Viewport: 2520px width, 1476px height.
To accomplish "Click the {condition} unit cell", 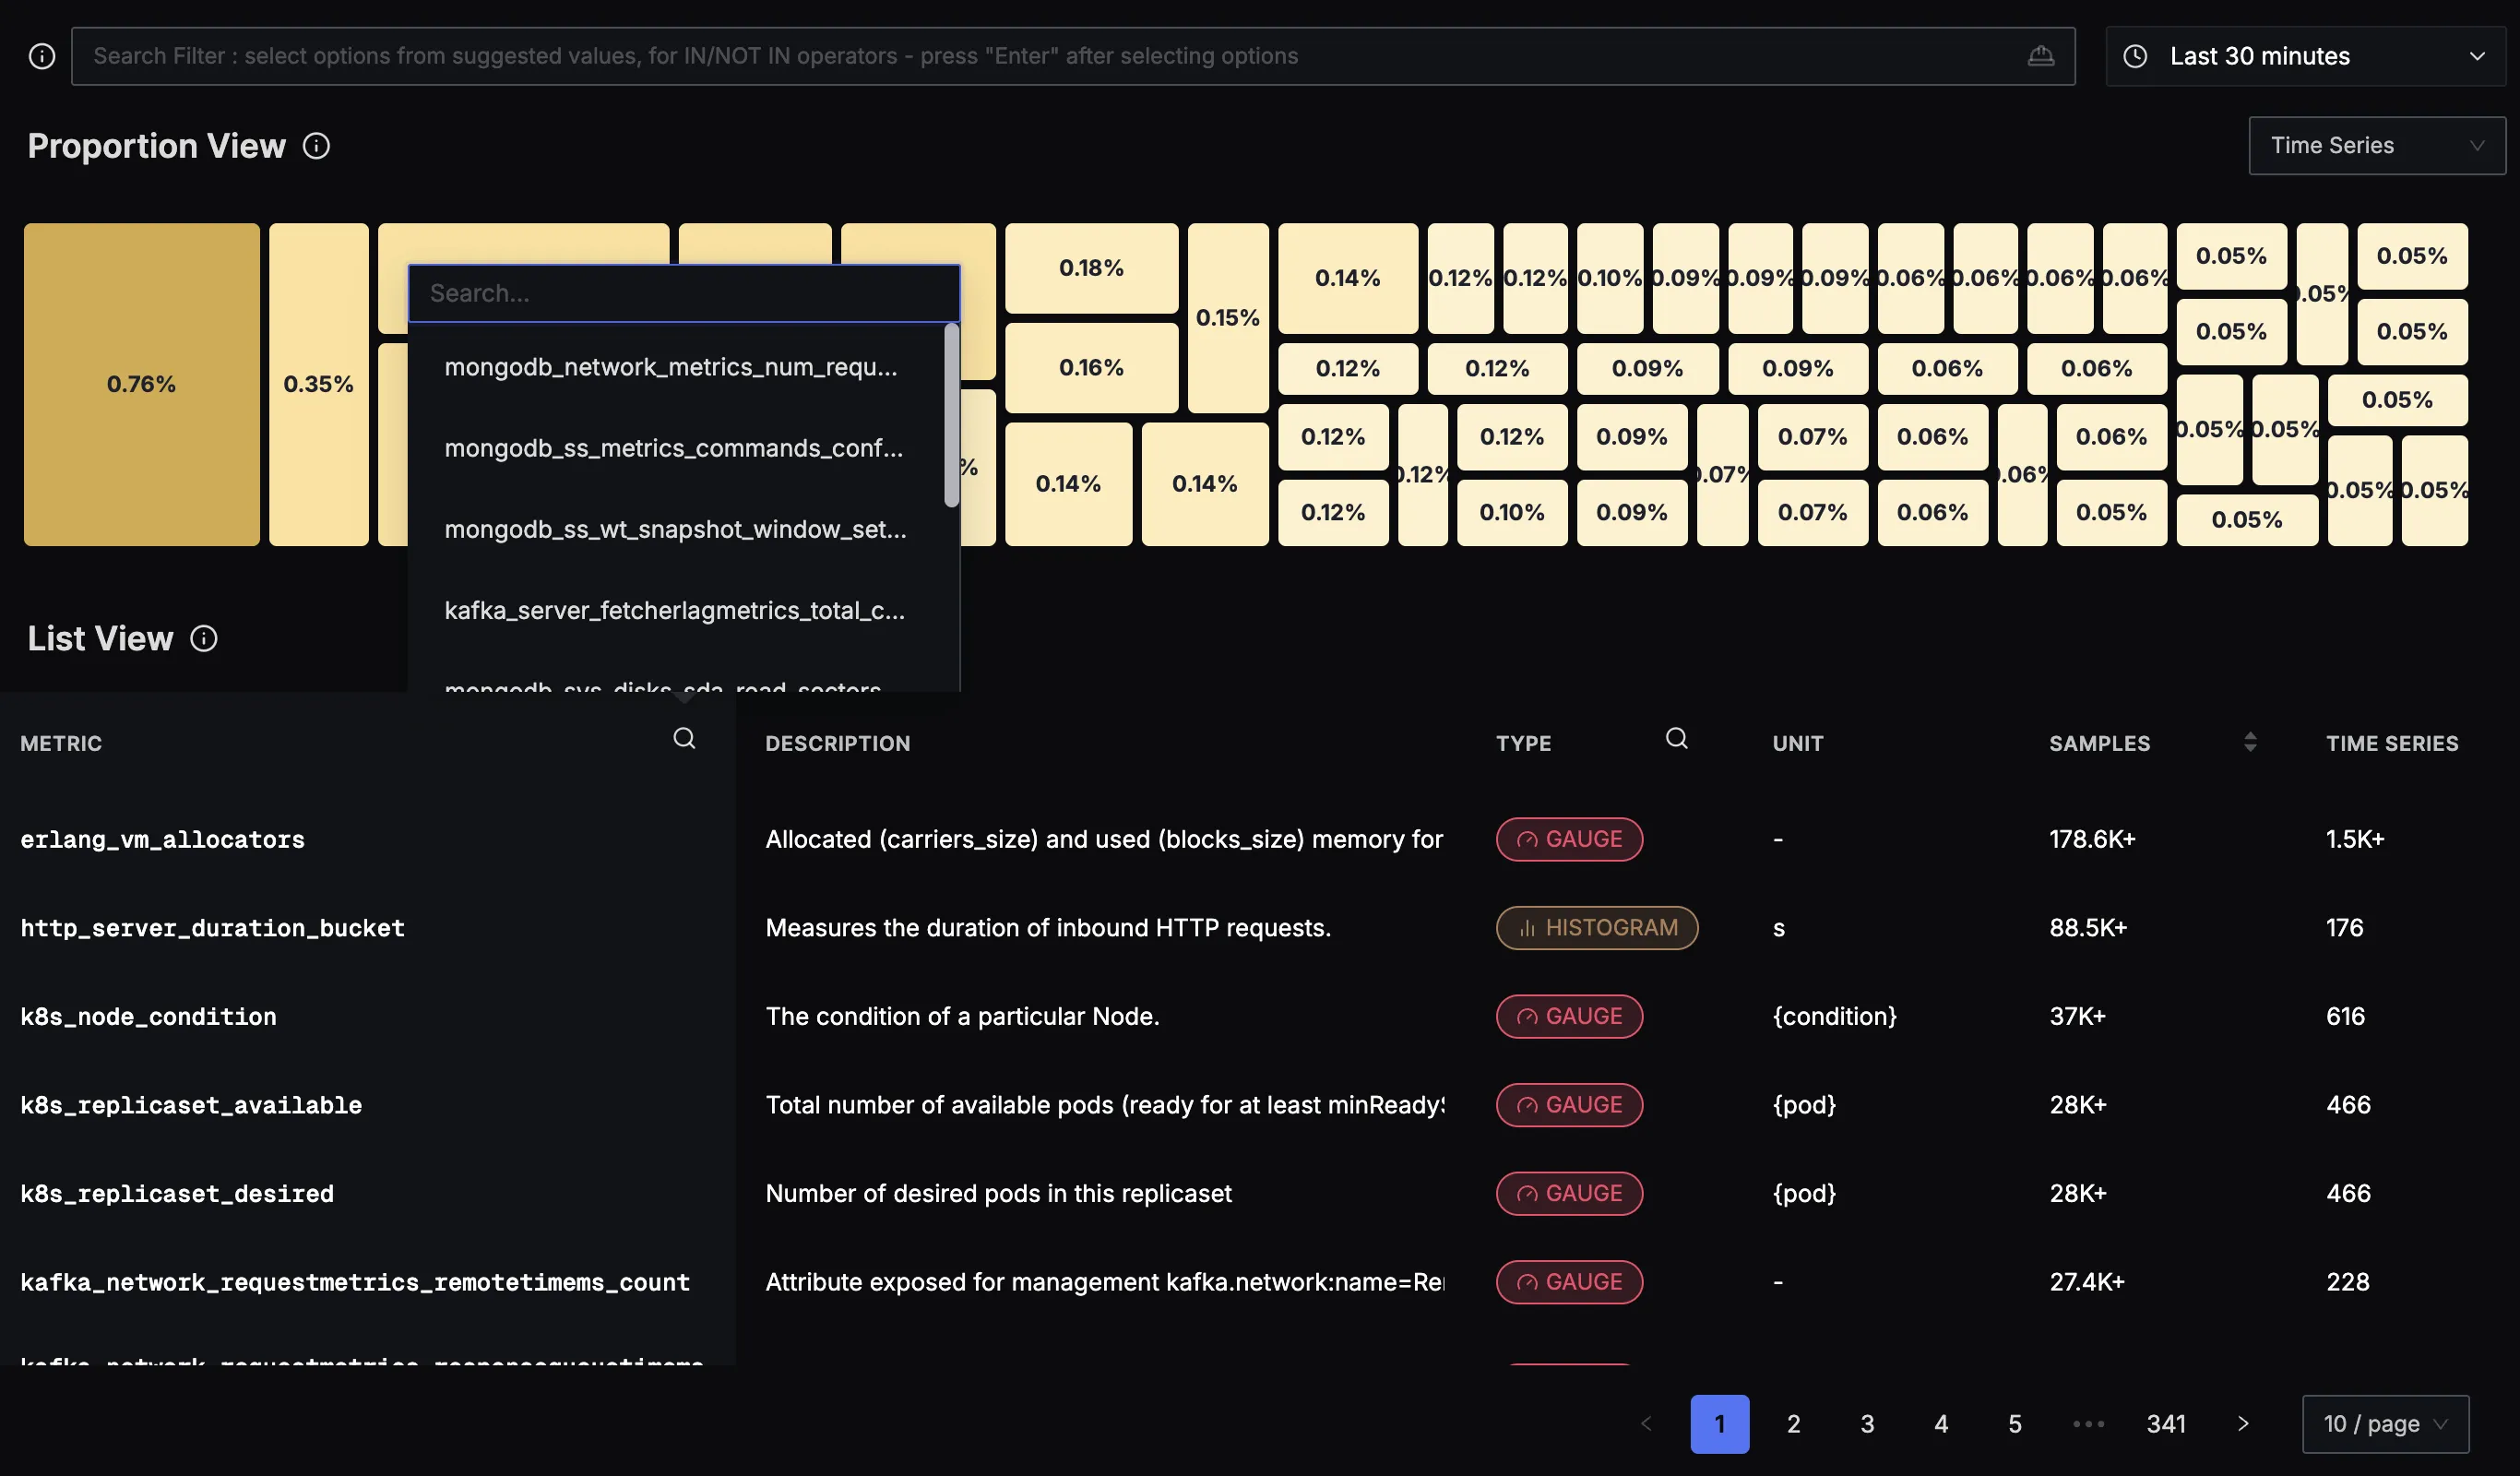I will [1835, 1016].
